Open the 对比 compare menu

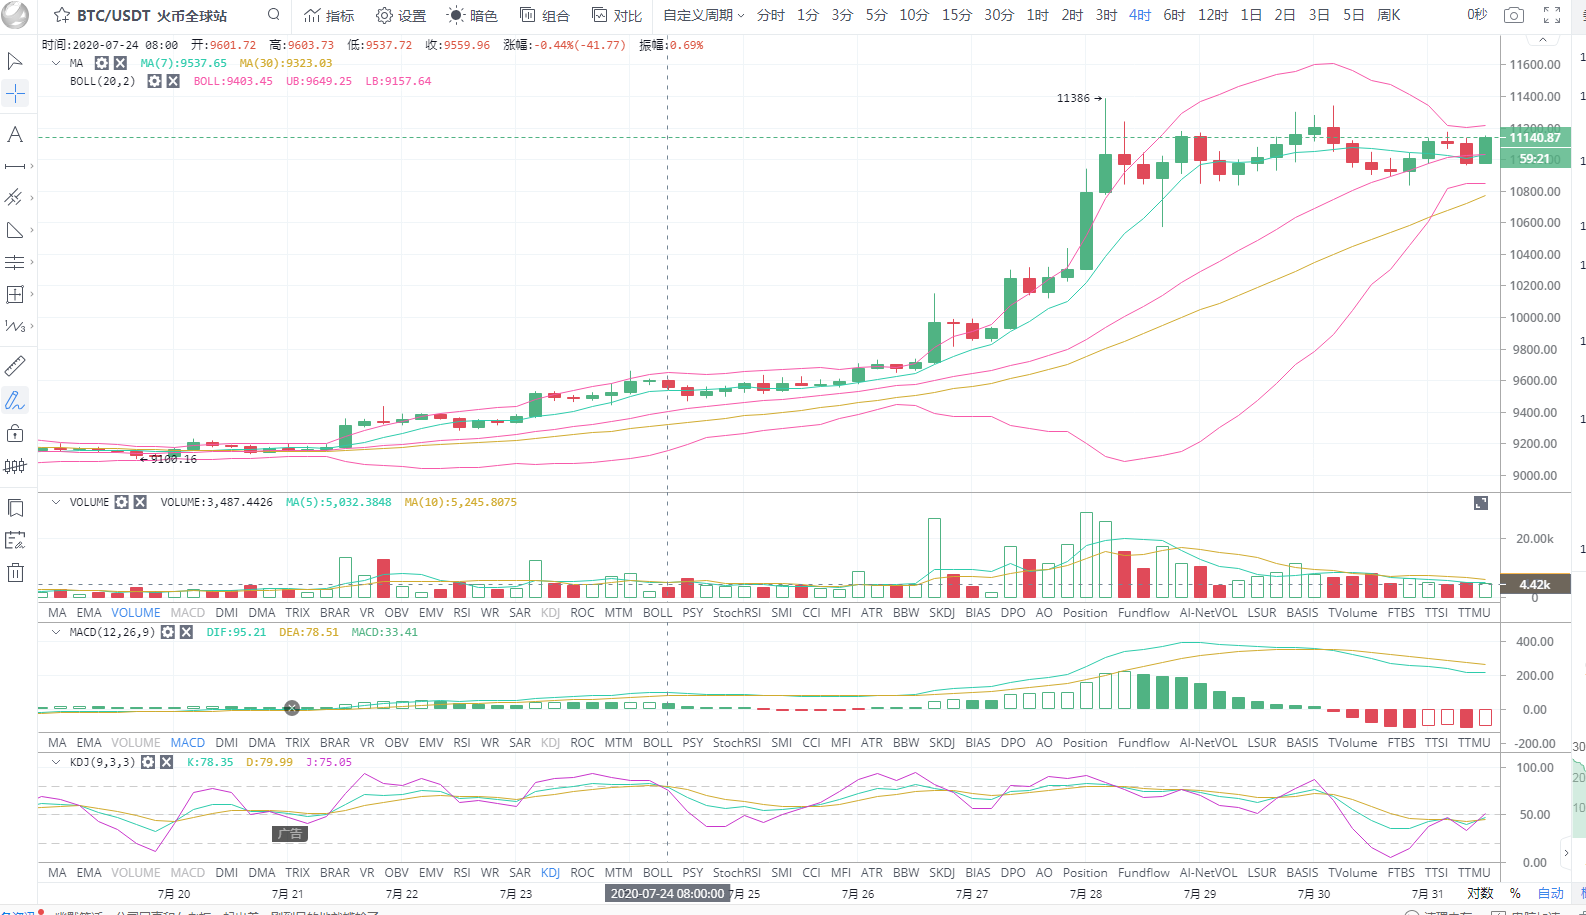[x=617, y=15]
